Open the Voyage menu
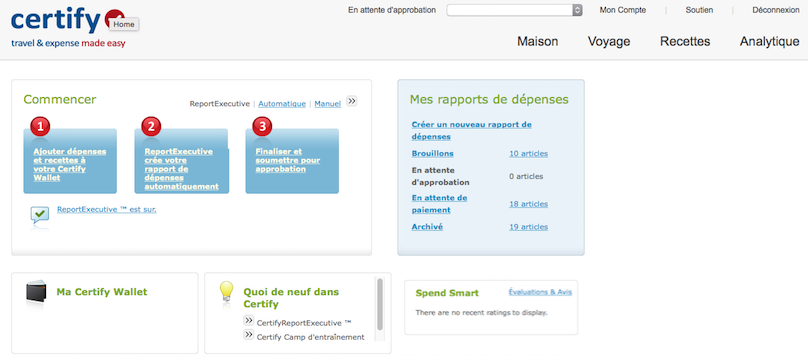 [609, 42]
